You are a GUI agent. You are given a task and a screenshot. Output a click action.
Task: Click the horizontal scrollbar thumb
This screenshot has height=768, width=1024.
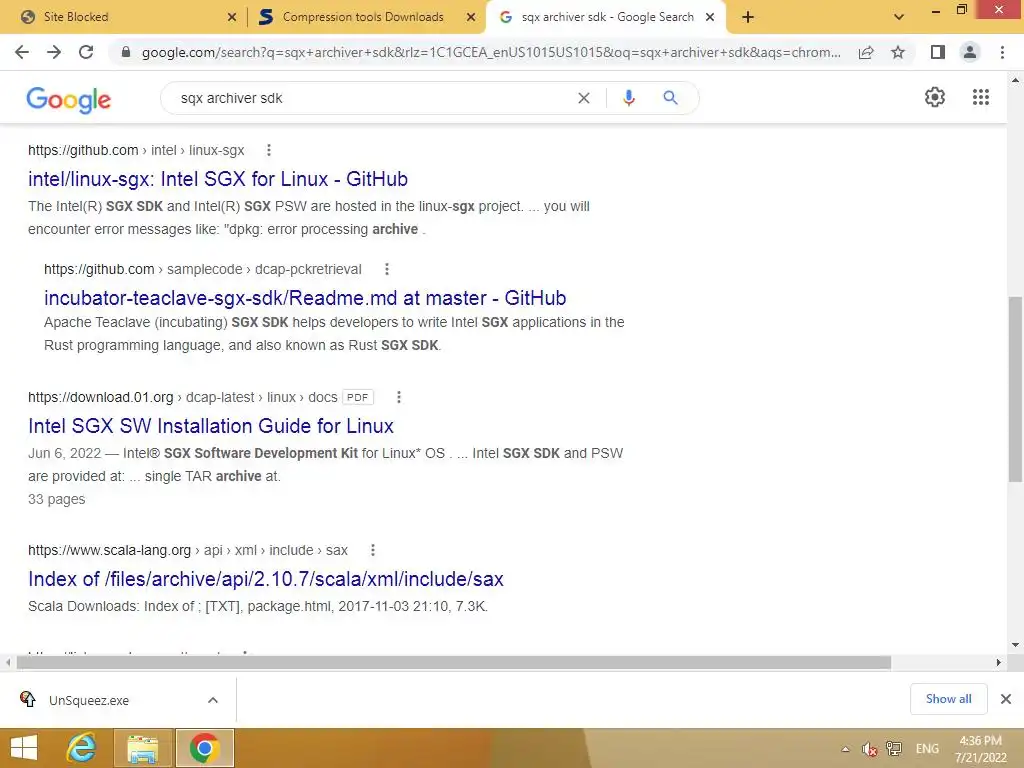coord(454,663)
